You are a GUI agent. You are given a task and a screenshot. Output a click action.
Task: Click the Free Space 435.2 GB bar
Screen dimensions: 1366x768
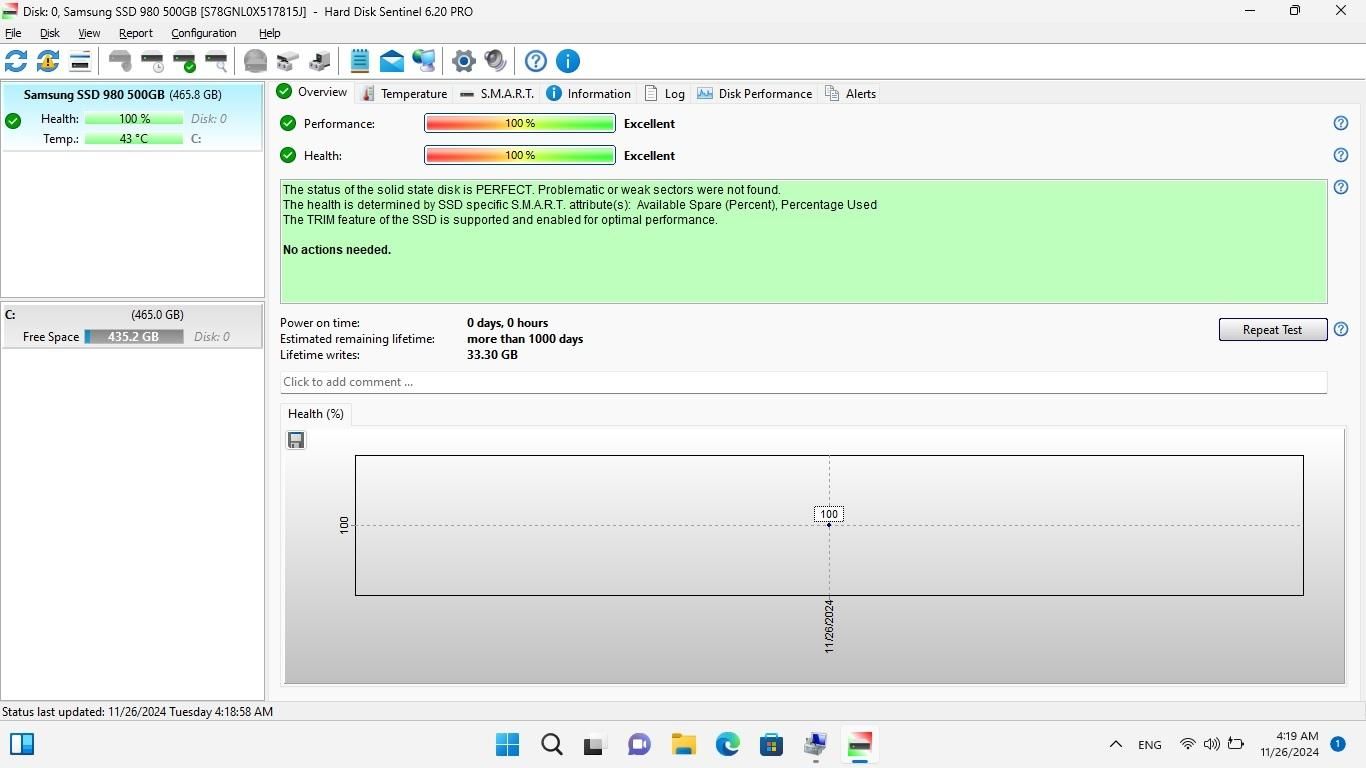133,337
